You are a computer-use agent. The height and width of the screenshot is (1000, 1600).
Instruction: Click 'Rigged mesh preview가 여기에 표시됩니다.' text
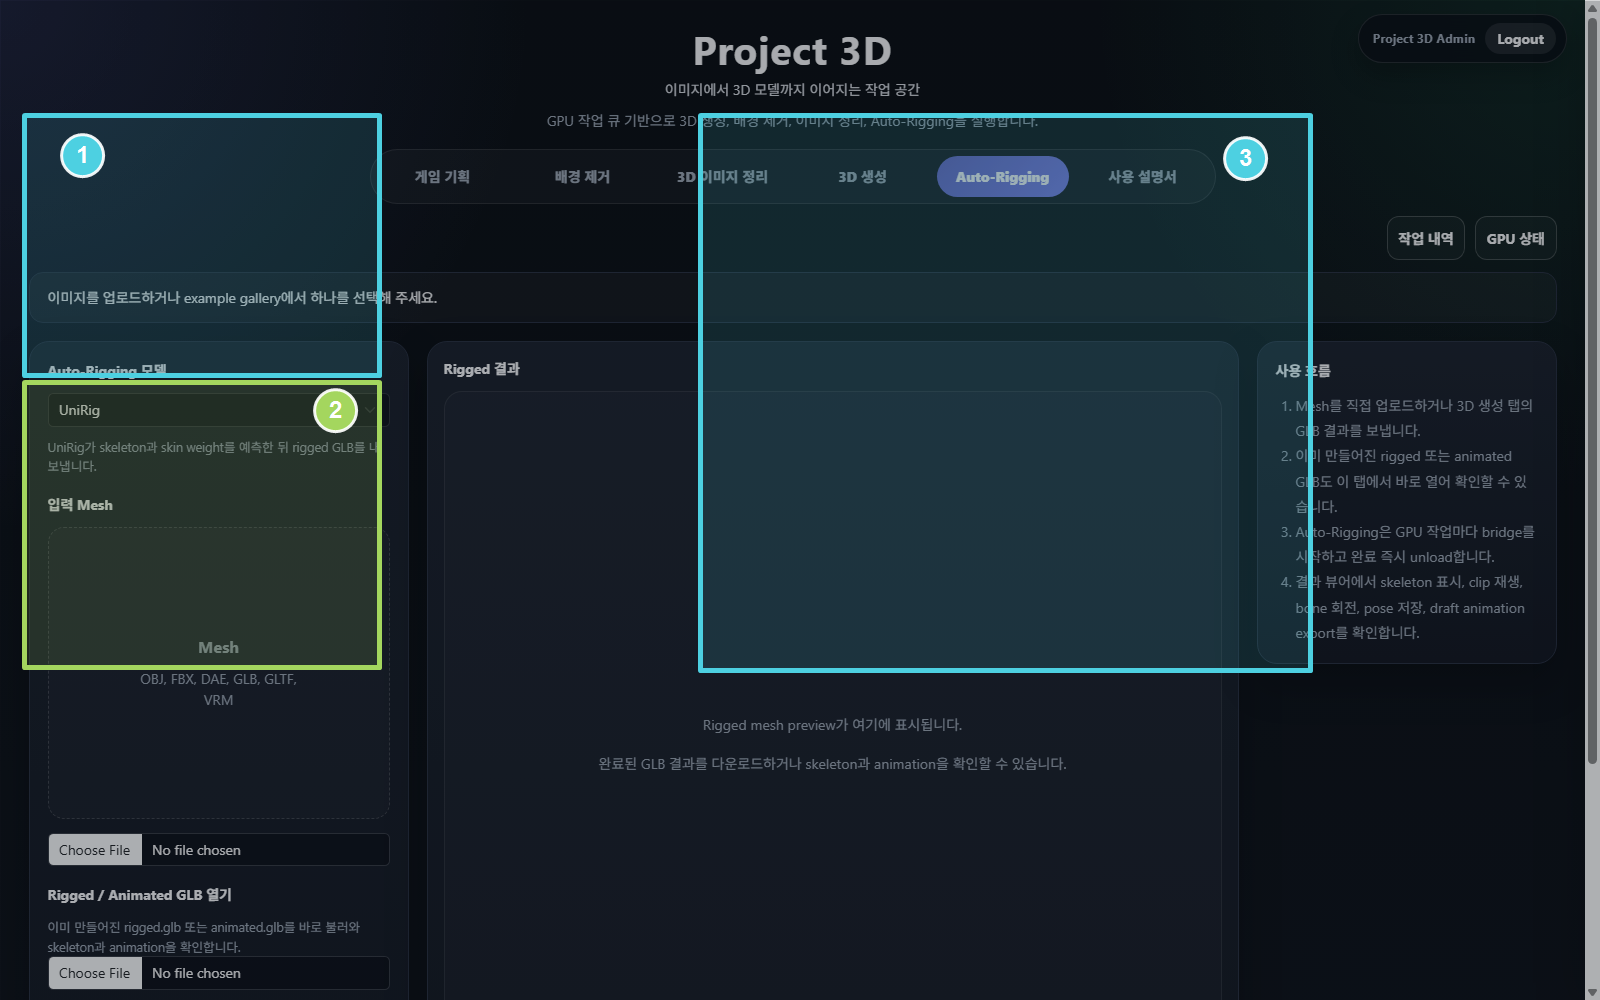pos(832,725)
